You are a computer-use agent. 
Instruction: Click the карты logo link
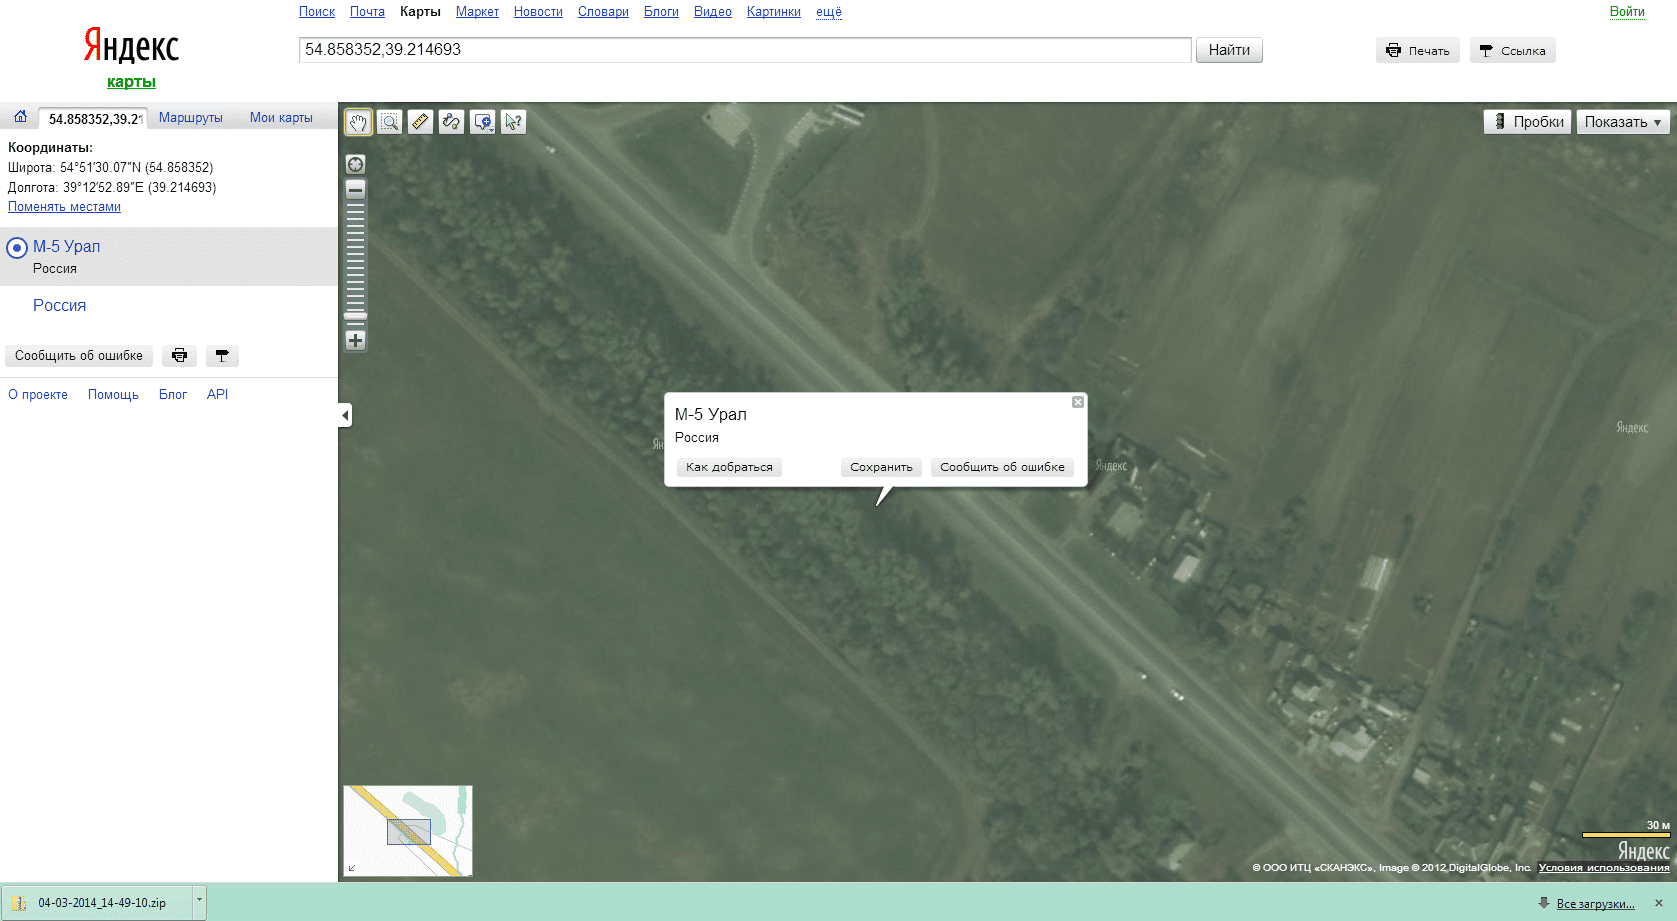pos(131,82)
